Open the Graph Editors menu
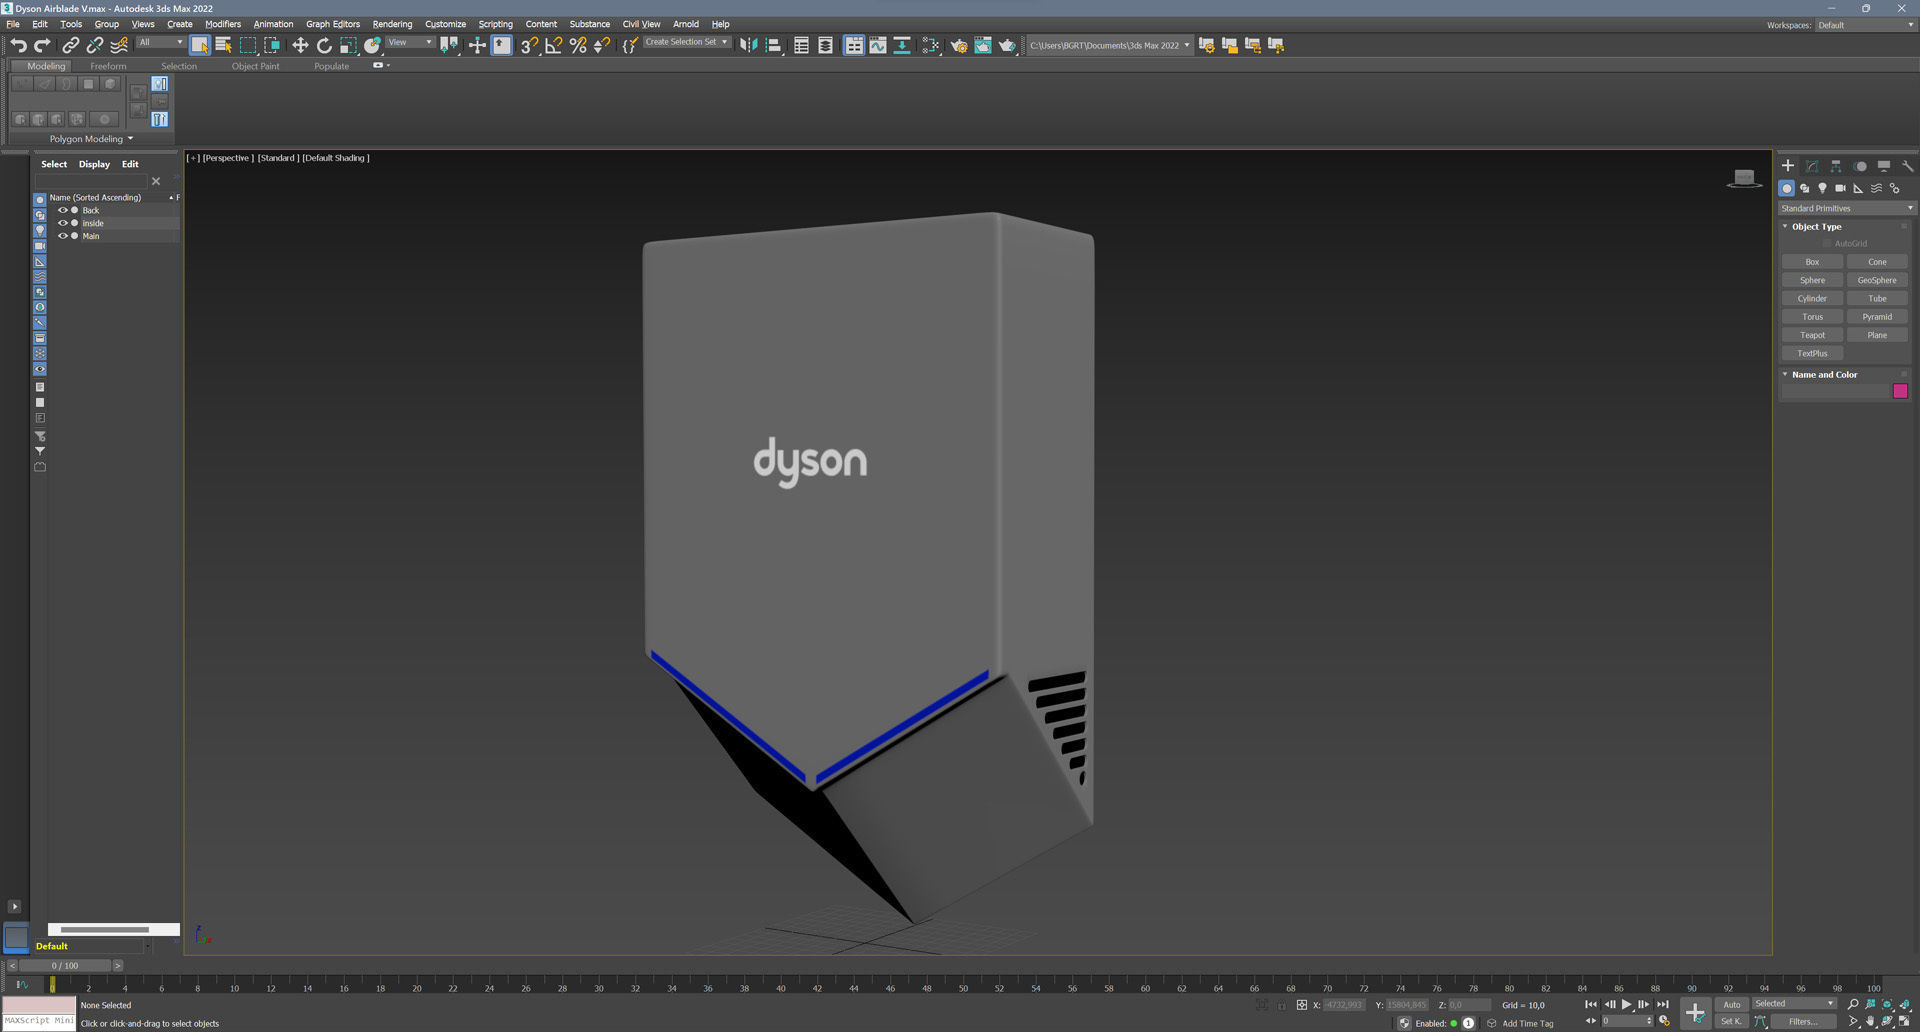Screen dimensions: 1920x1032 pyautogui.click(x=333, y=24)
